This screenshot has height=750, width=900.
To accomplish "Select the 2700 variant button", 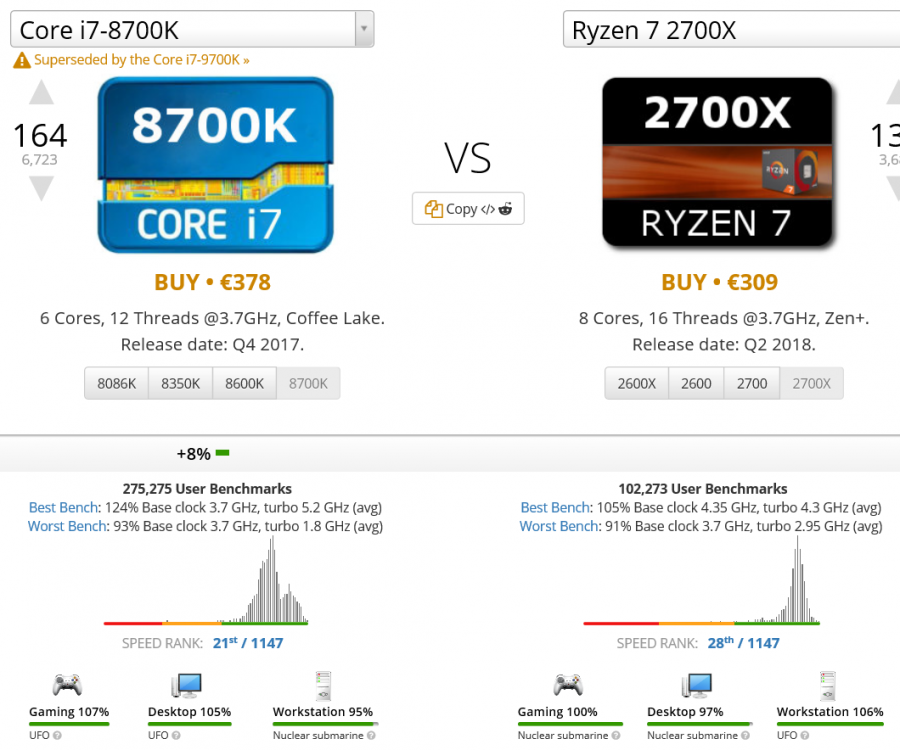I will (752, 383).
